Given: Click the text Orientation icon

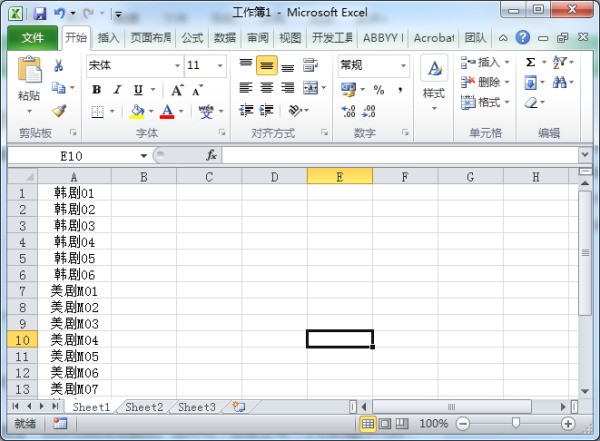Looking at the screenshot, I should pos(295,110).
